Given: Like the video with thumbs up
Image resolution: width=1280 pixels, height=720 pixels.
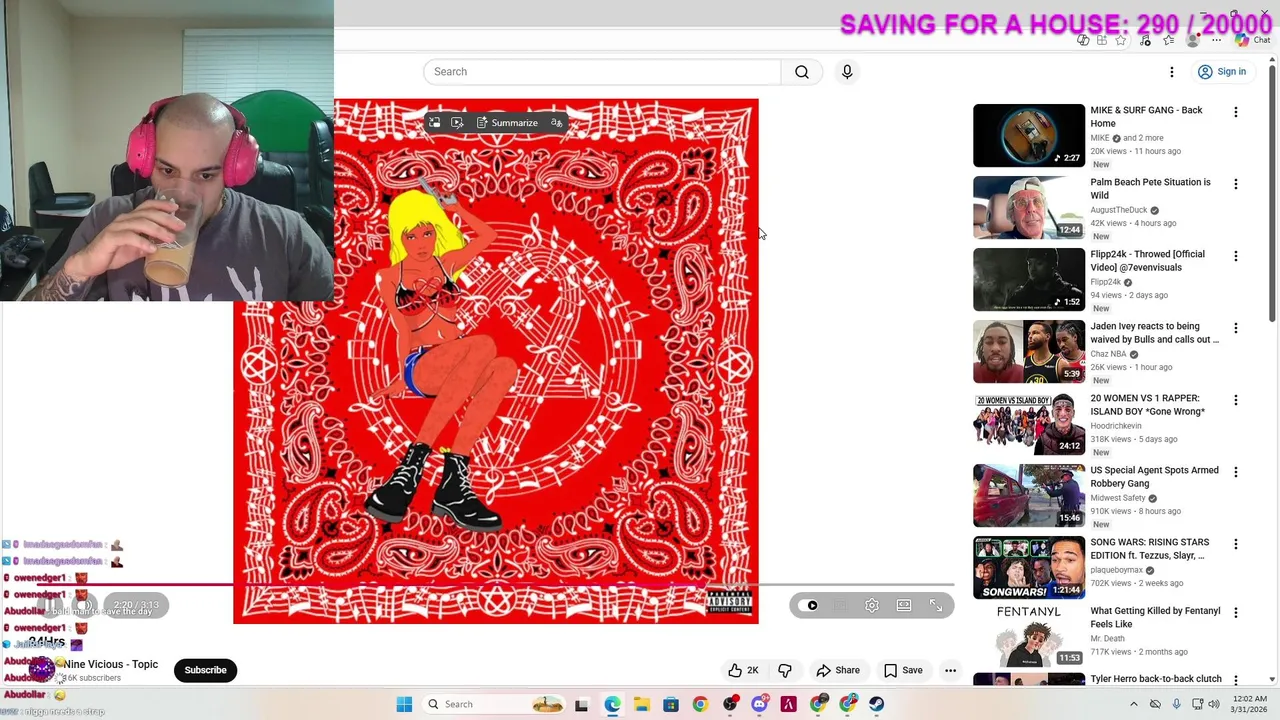Looking at the screenshot, I should coord(744,671).
